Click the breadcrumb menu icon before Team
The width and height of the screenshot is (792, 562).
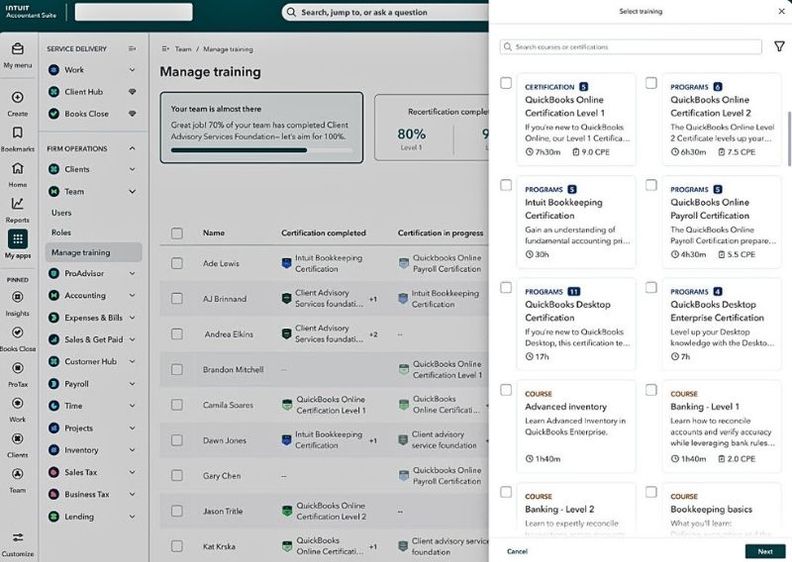(165, 49)
